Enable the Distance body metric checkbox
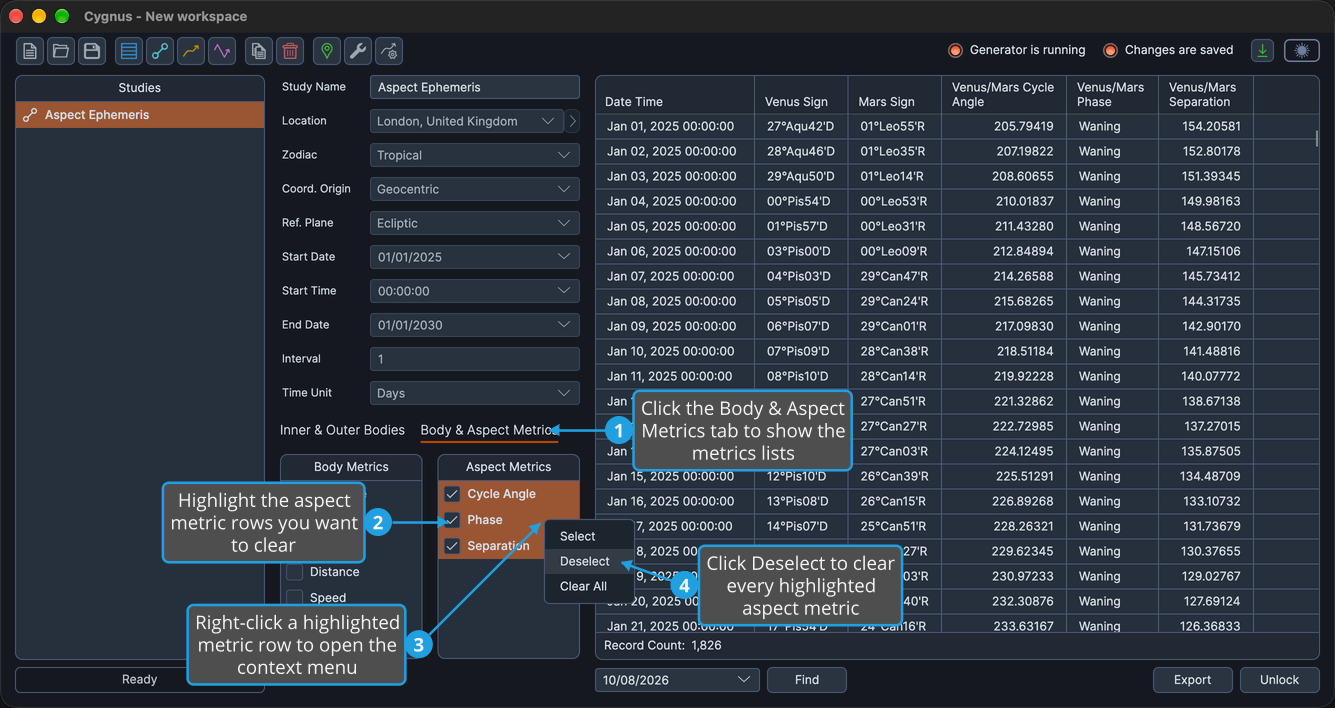The image size is (1335, 708). point(295,572)
